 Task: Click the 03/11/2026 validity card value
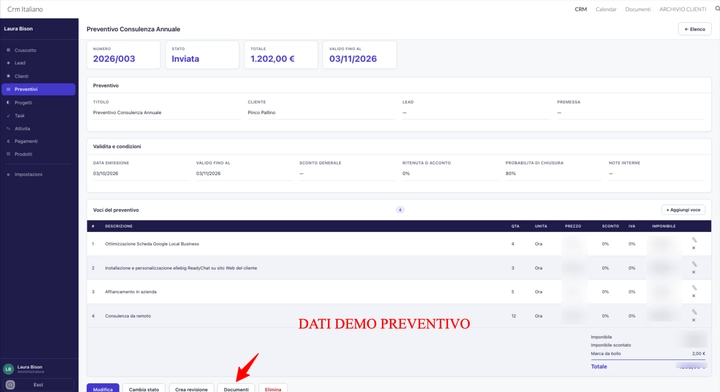click(x=353, y=59)
